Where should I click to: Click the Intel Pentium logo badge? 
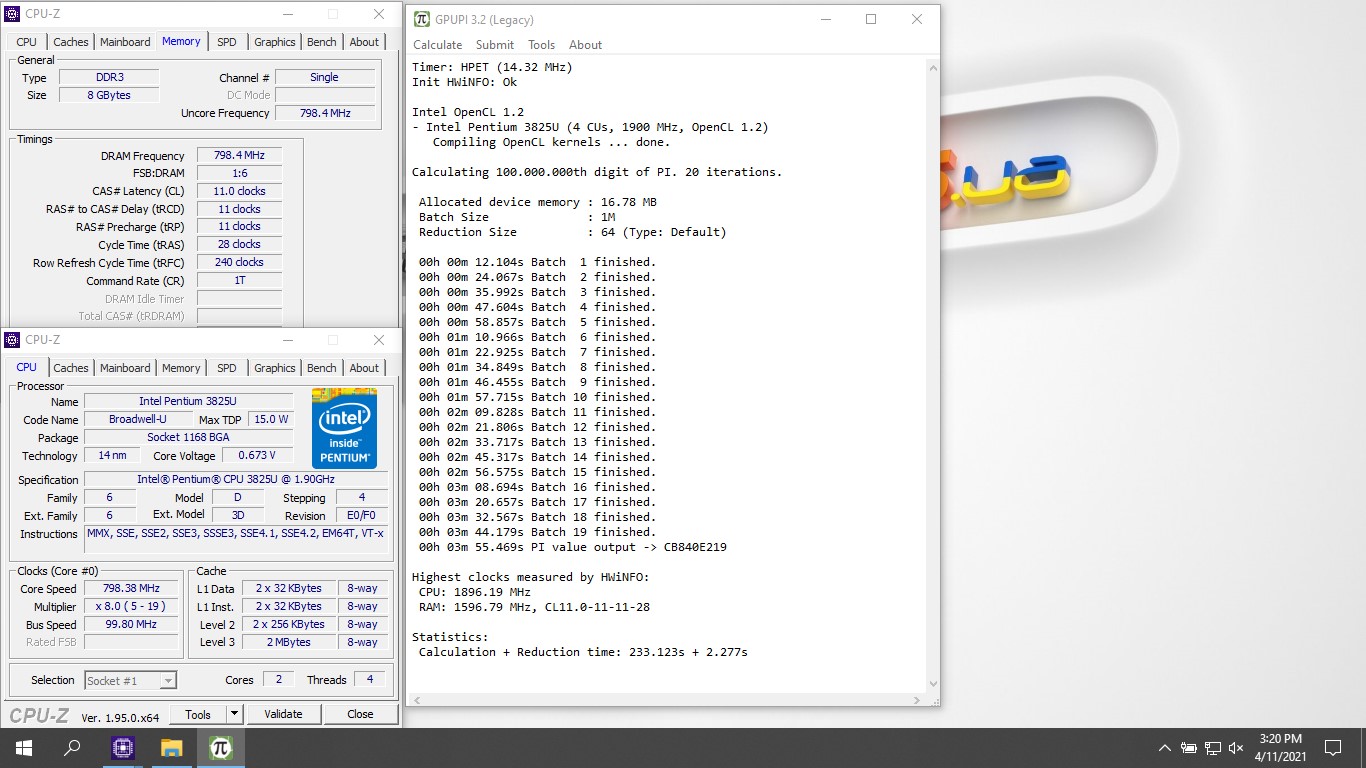(x=344, y=428)
